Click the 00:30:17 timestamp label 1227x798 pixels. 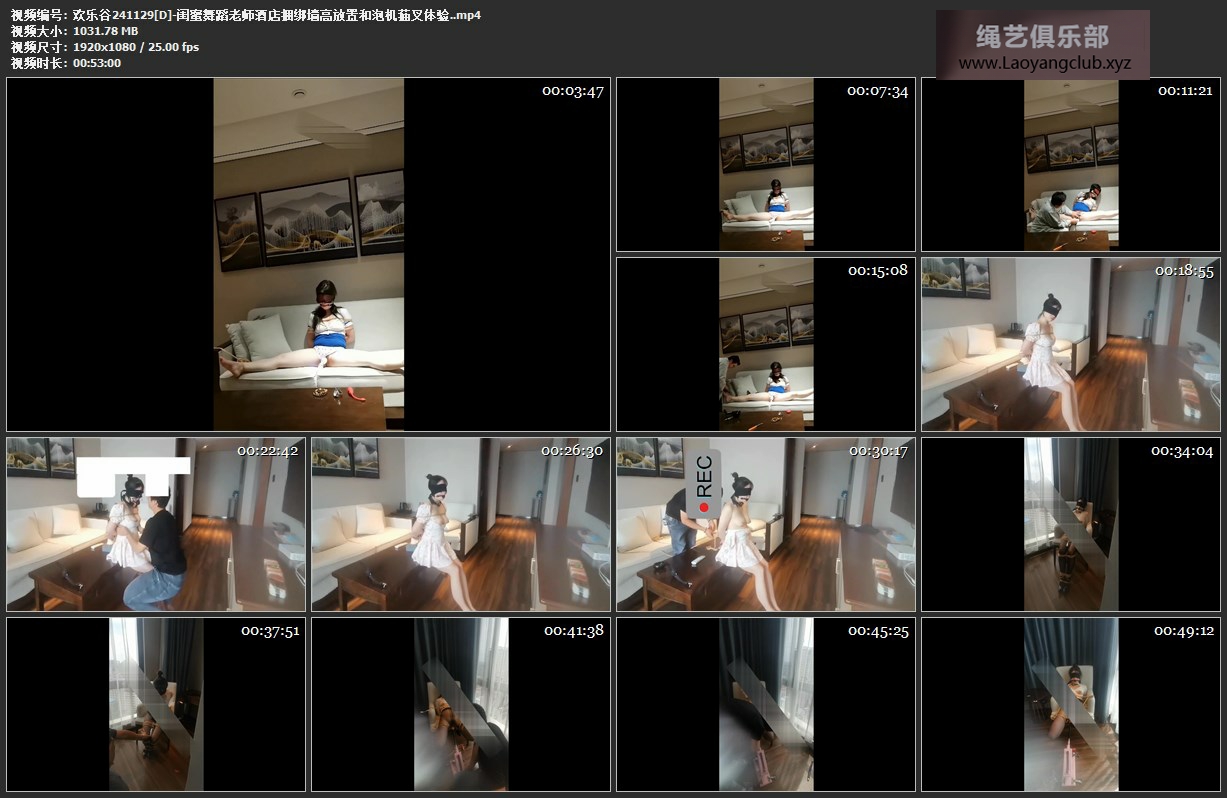(x=878, y=451)
